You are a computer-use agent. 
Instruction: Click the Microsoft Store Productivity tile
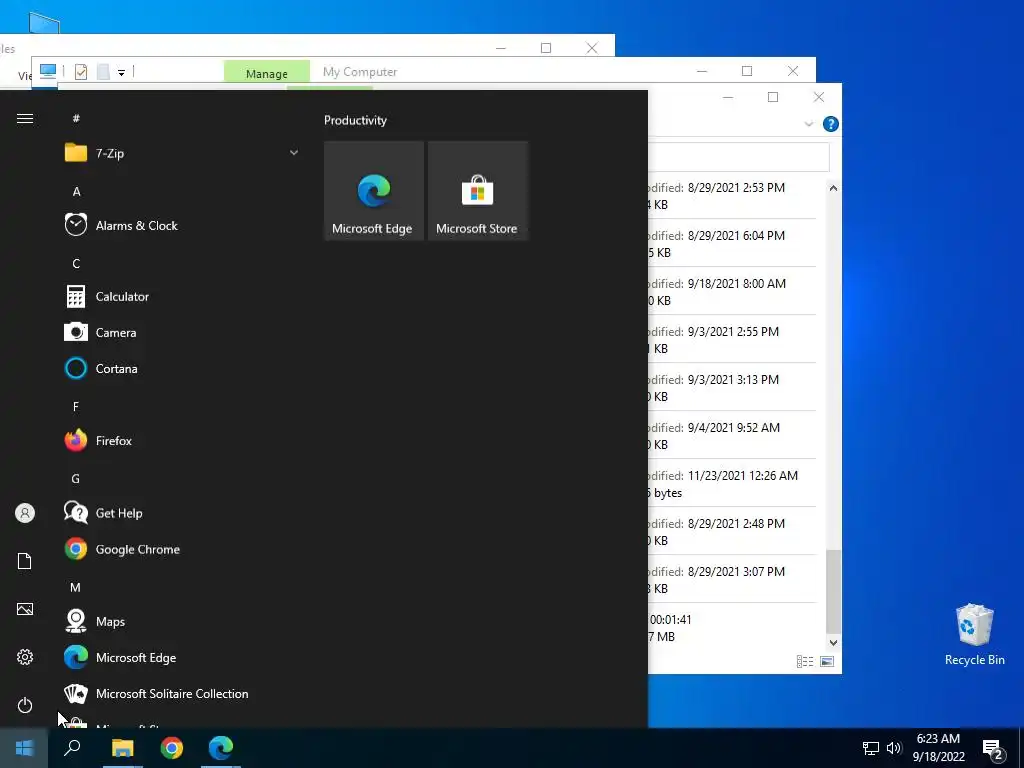tap(477, 191)
